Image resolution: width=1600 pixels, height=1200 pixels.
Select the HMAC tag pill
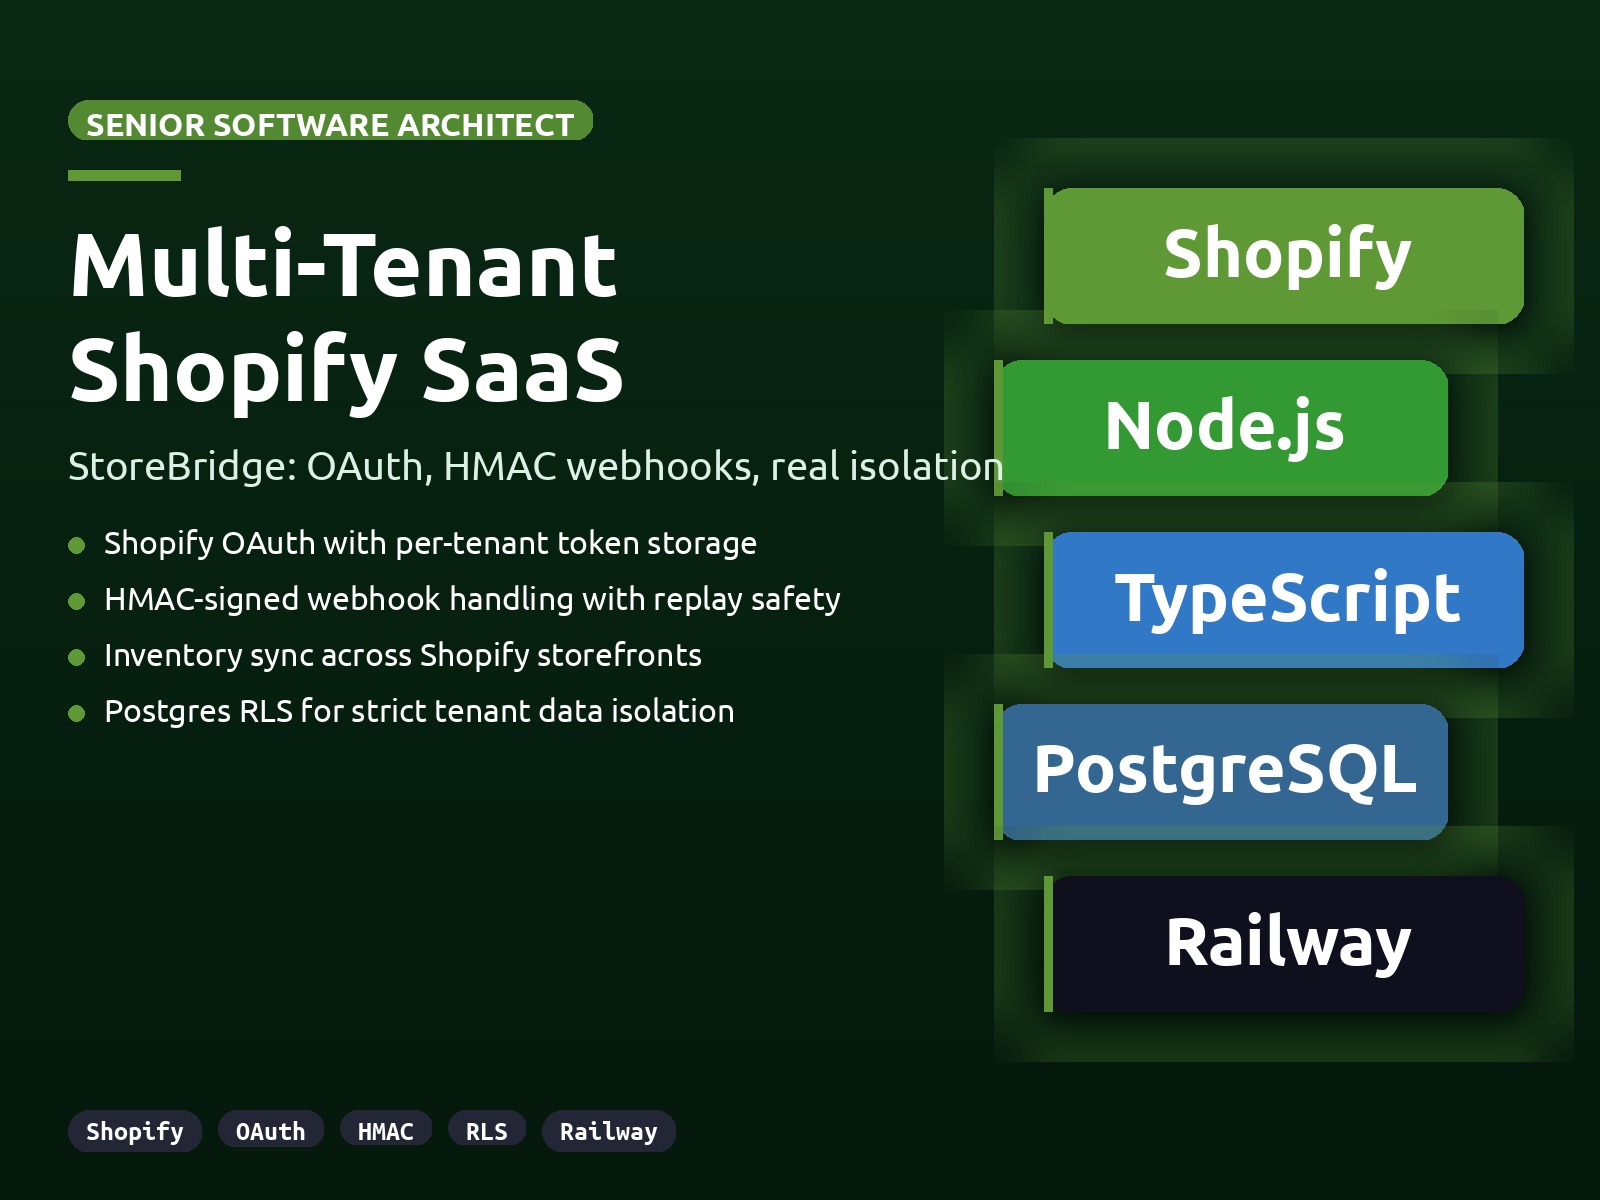click(385, 1131)
